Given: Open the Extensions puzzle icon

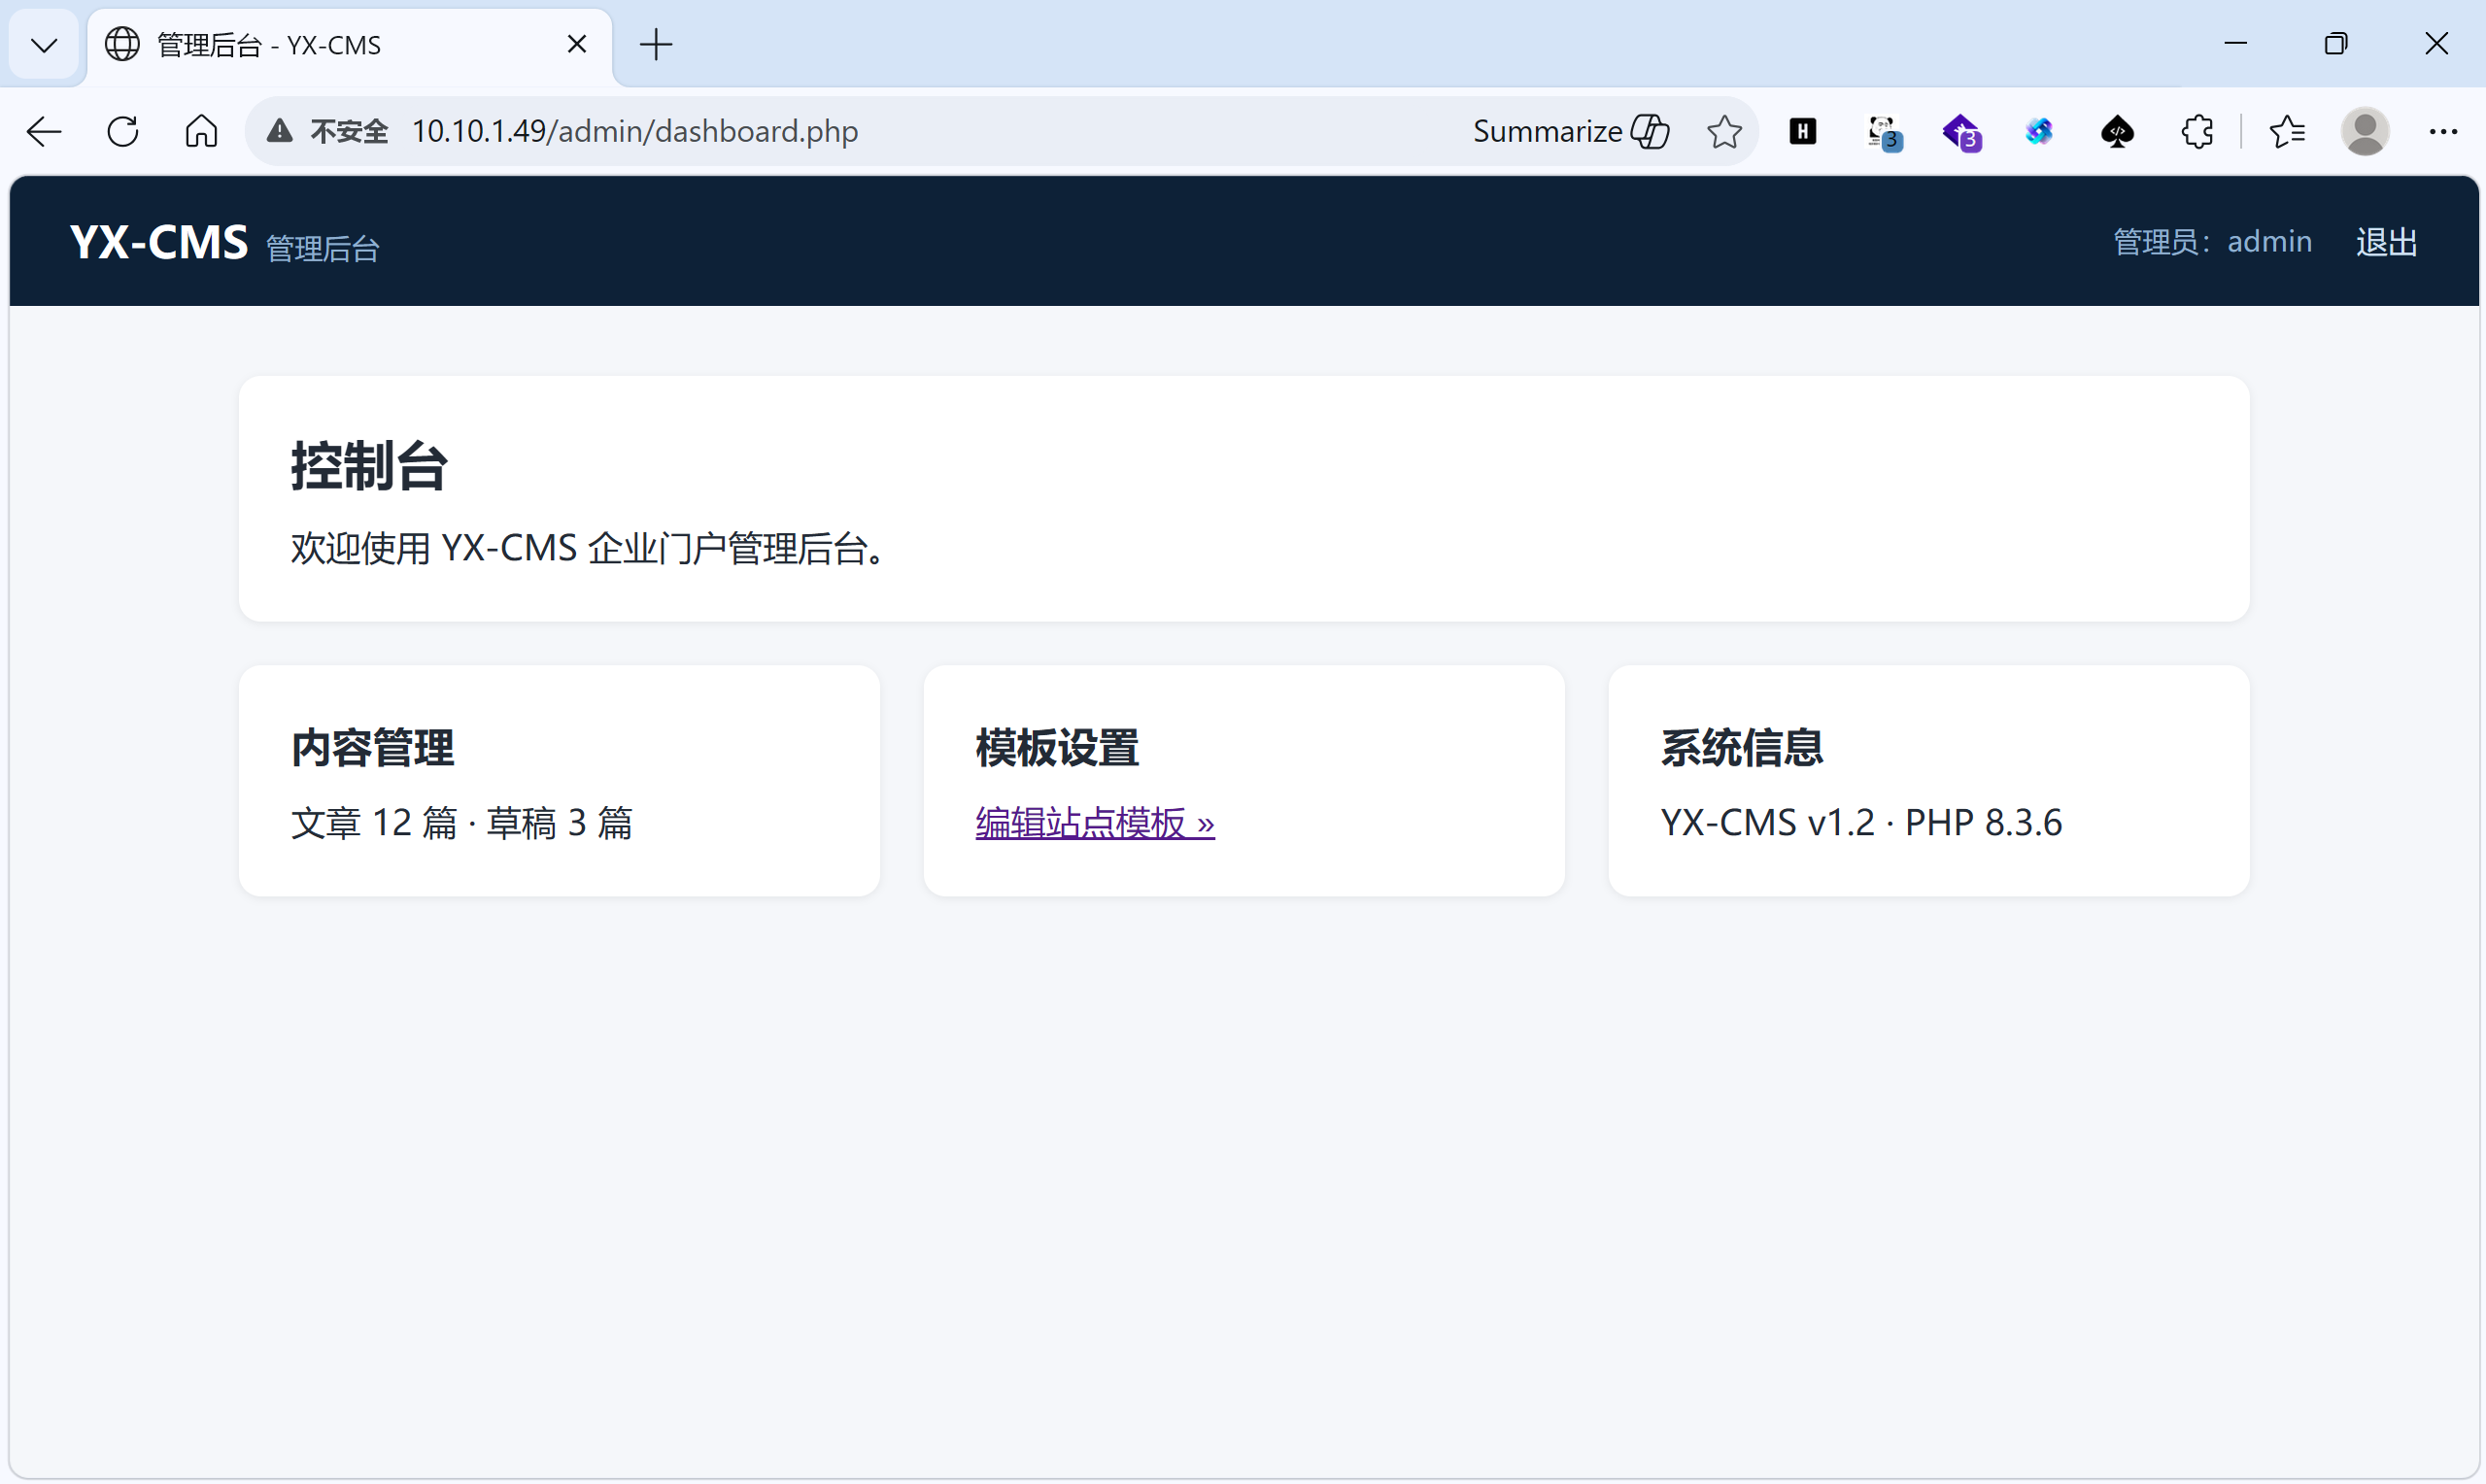Looking at the screenshot, I should (2197, 132).
